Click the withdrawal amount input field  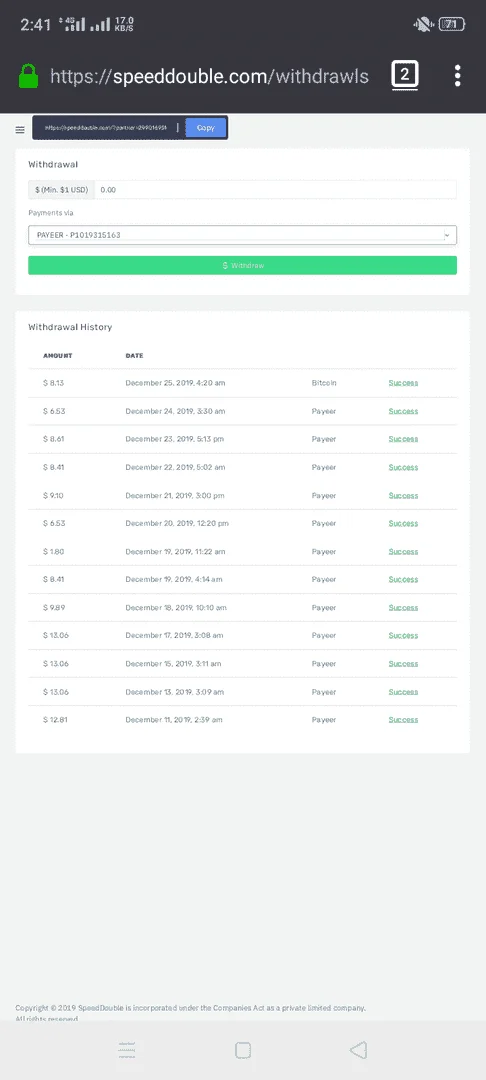pos(275,189)
